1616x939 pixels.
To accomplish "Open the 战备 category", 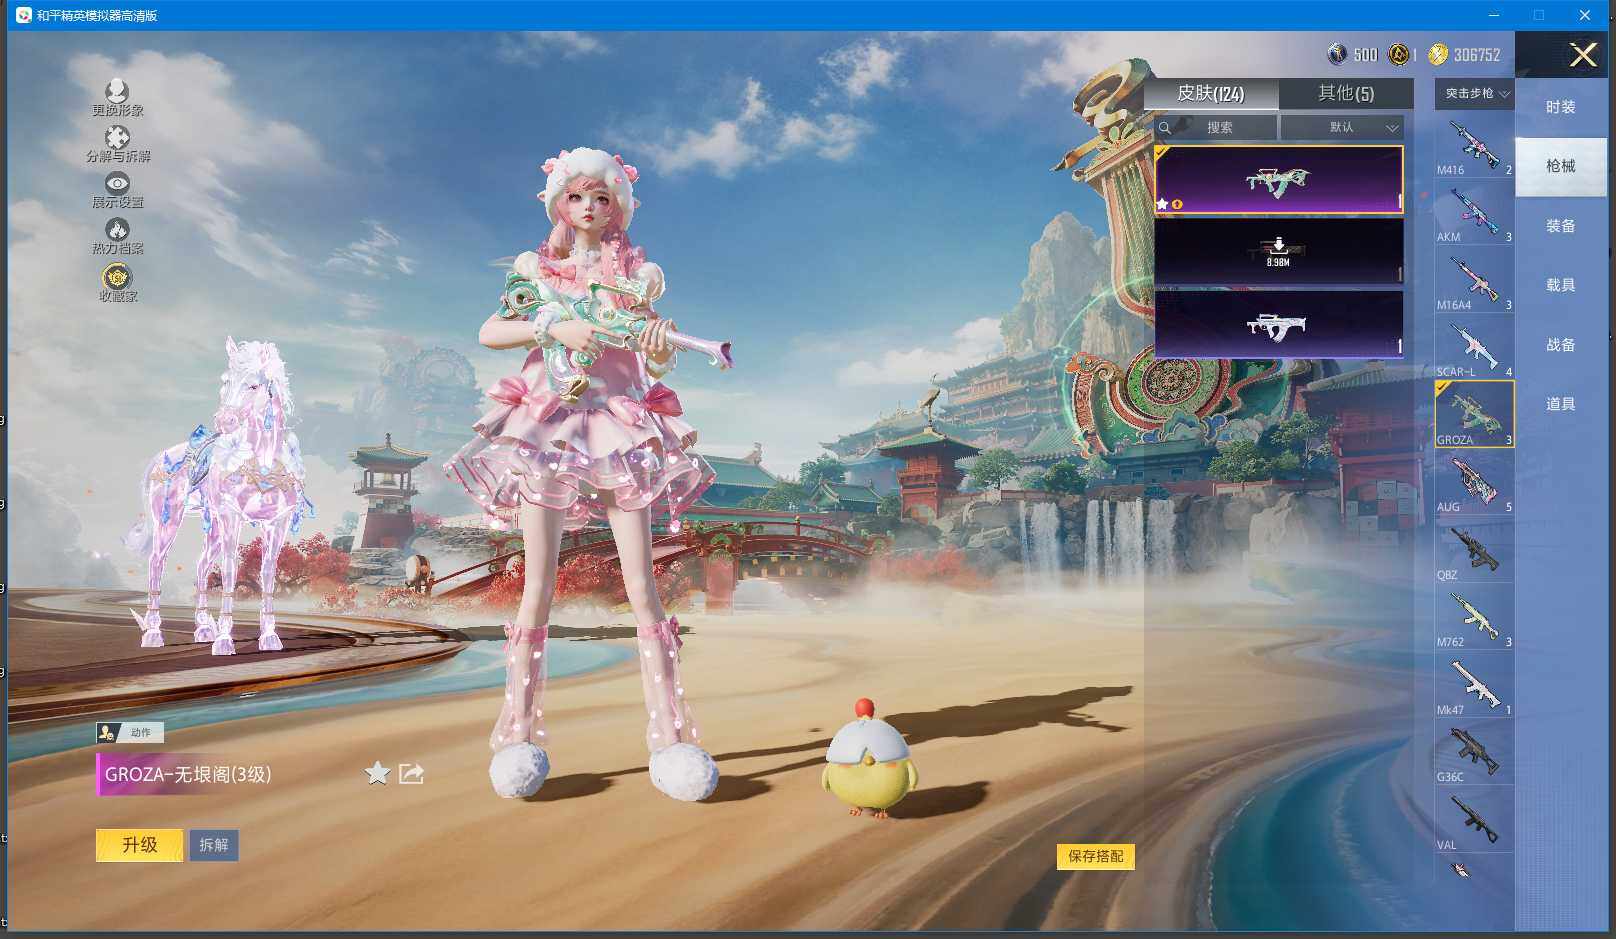I will point(1560,345).
